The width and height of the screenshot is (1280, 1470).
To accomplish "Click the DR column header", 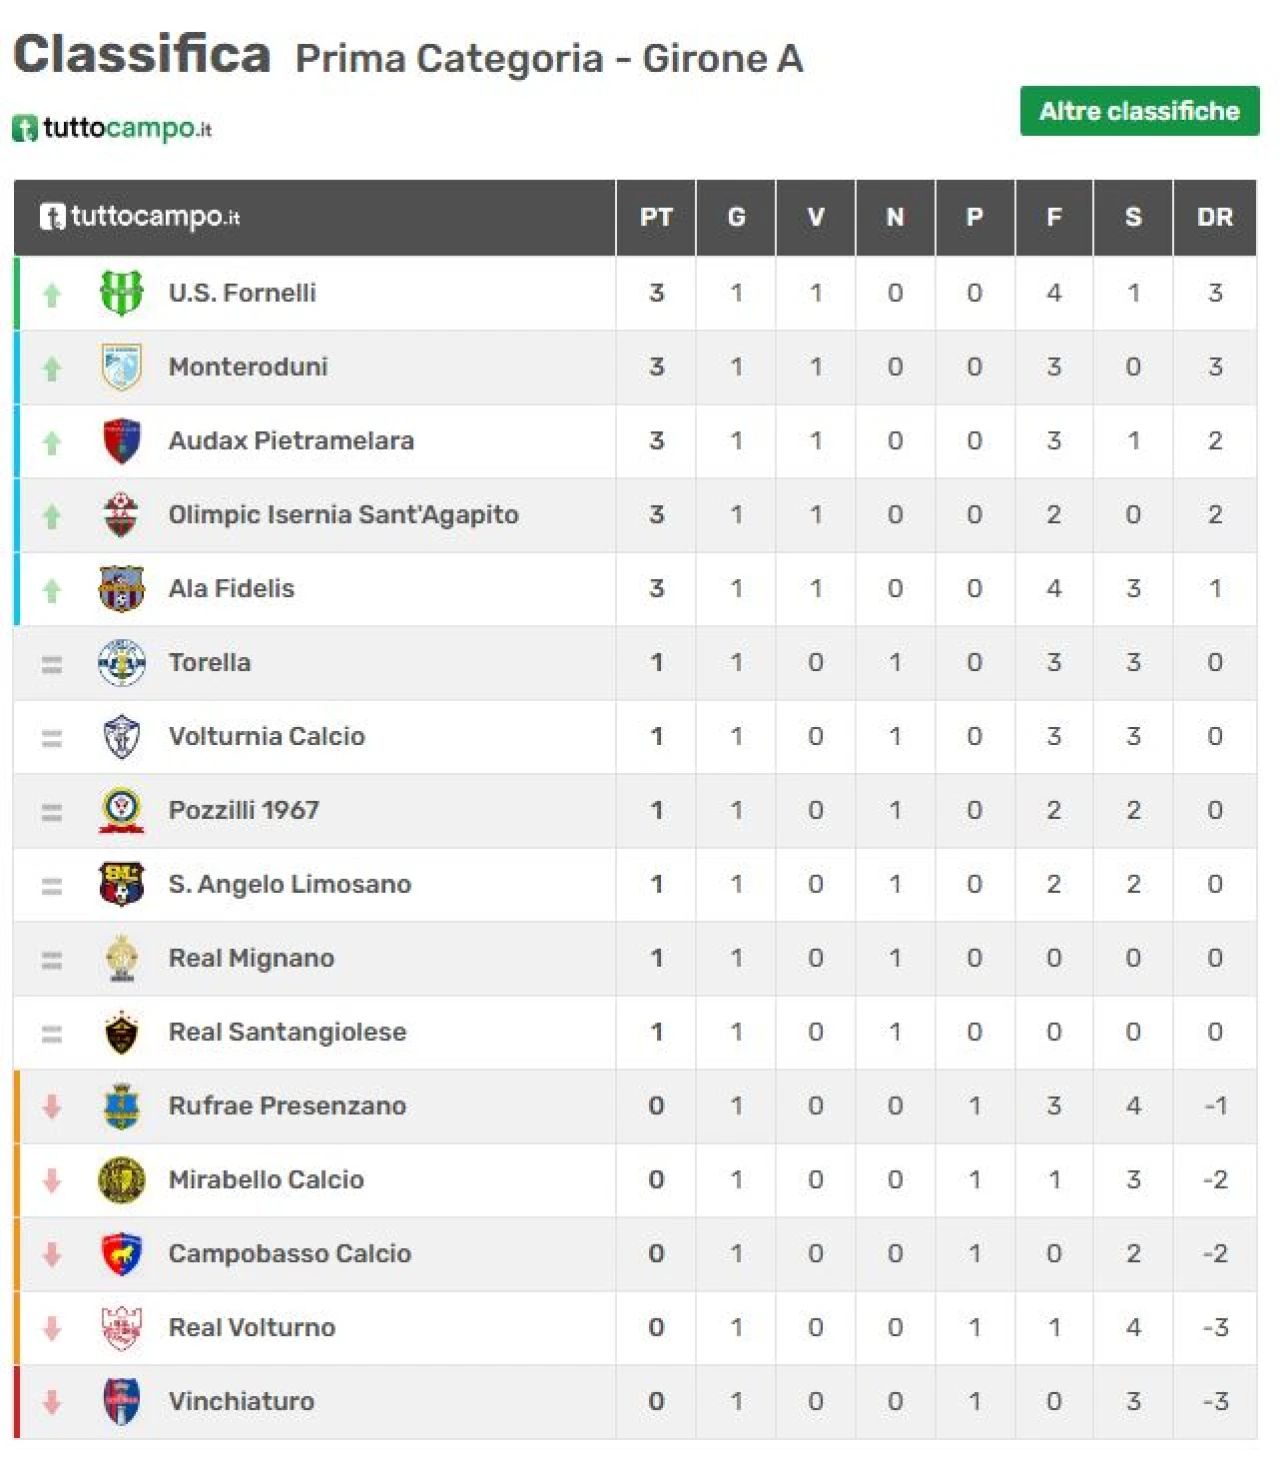I will (1215, 217).
